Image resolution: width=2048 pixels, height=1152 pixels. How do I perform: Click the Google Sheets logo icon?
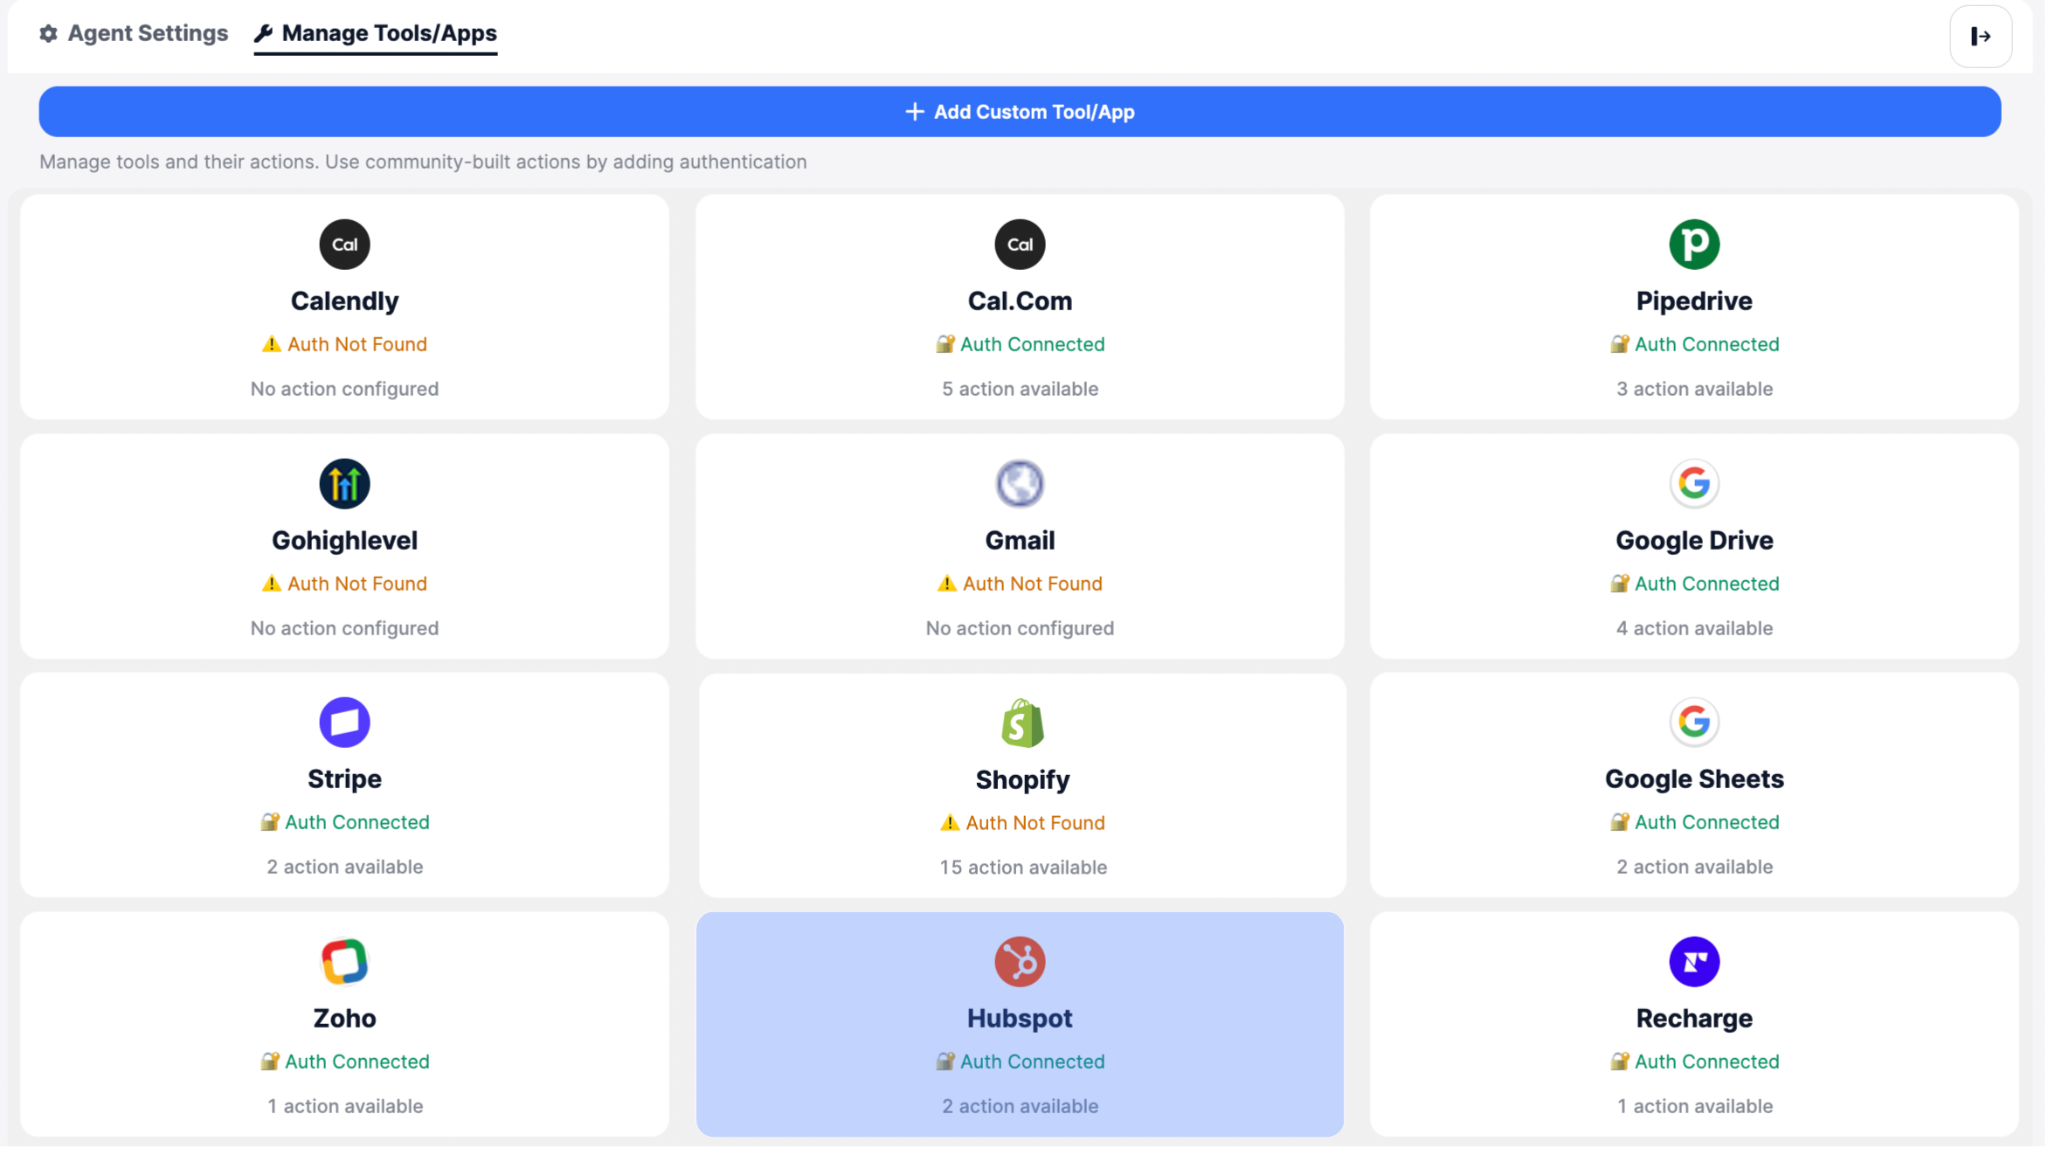(x=1693, y=722)
